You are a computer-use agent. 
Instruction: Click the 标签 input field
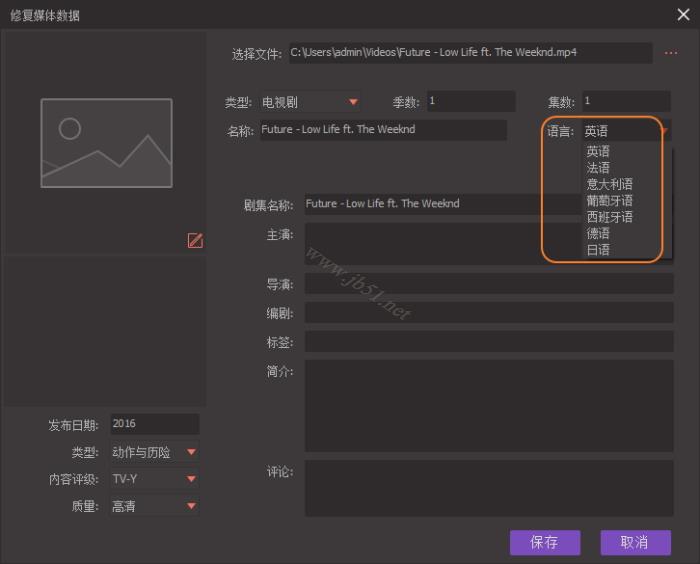[x=489, y=342]
